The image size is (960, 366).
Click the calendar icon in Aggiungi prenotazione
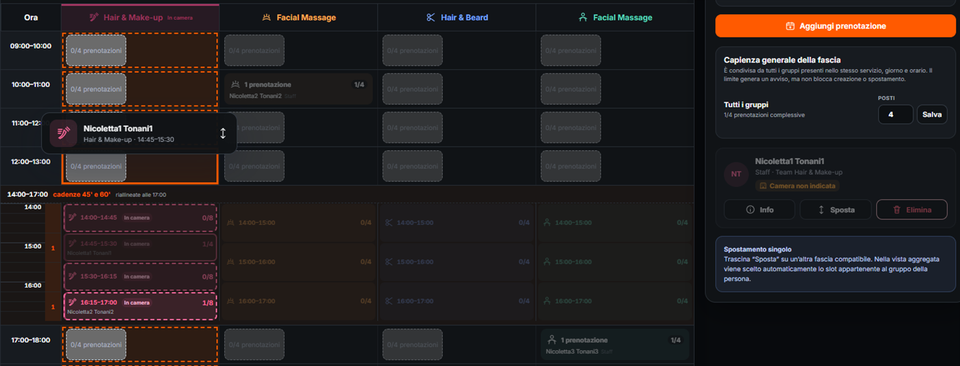(790, 26)
